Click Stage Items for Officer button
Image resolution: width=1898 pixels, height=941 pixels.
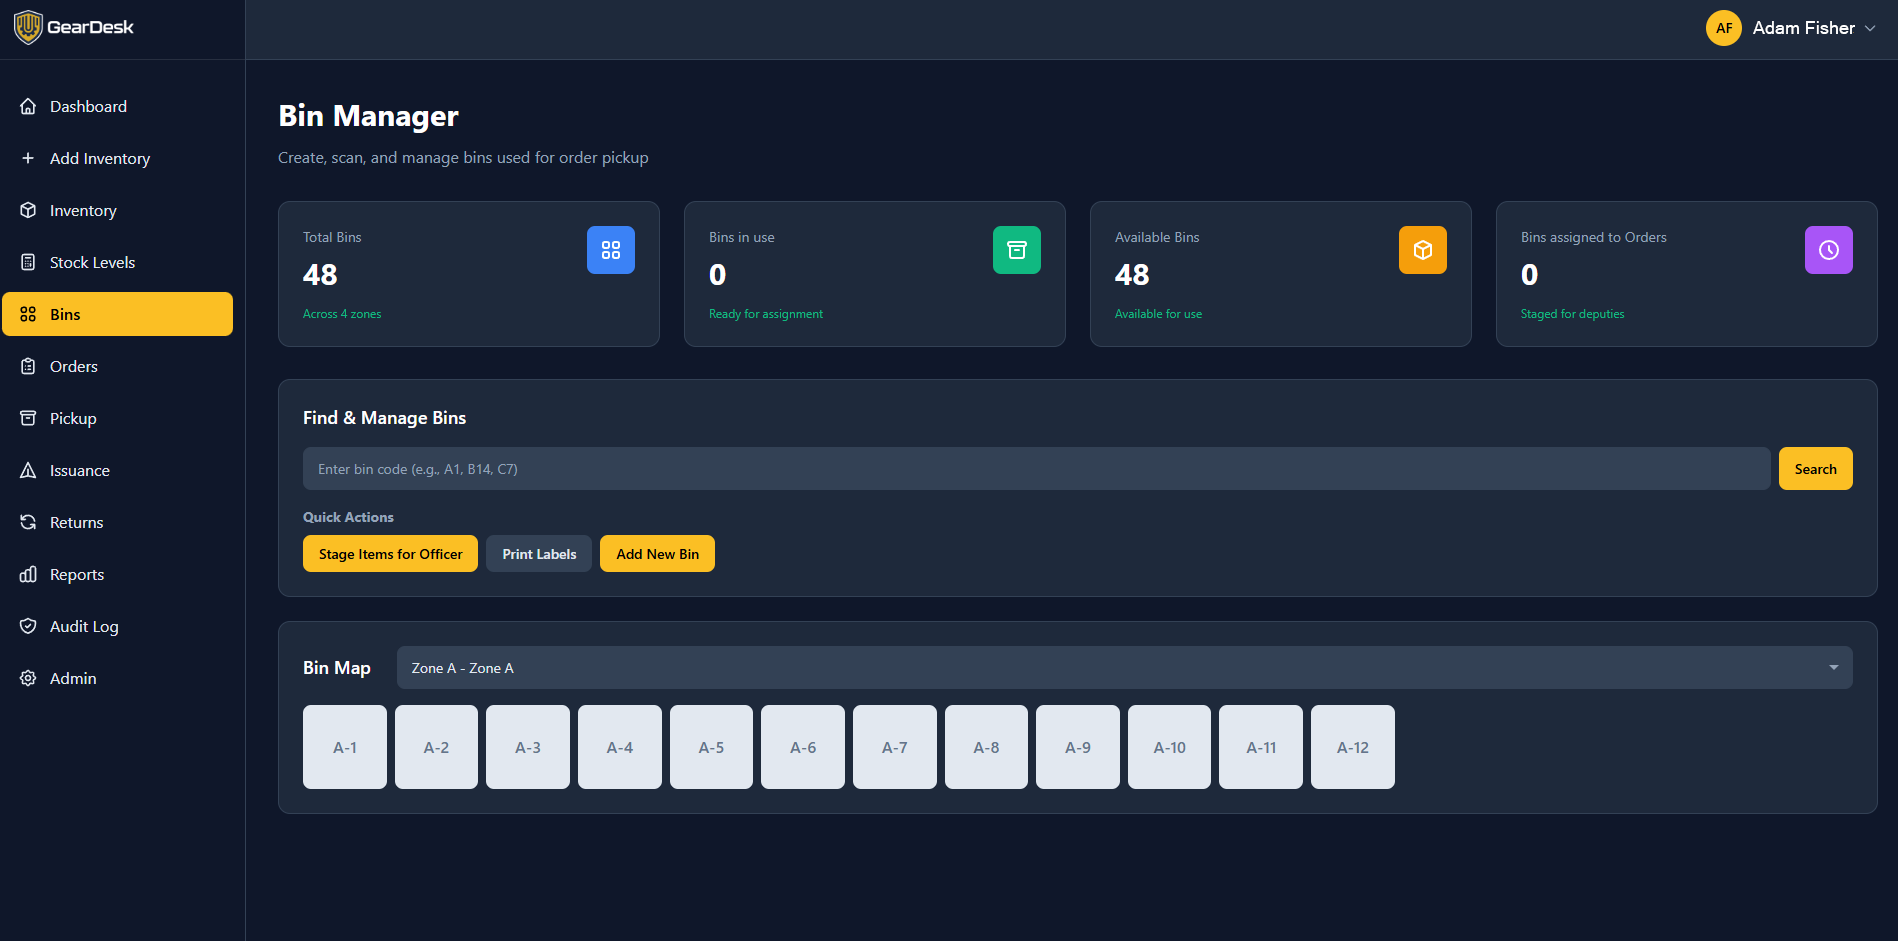pos(390,554)
